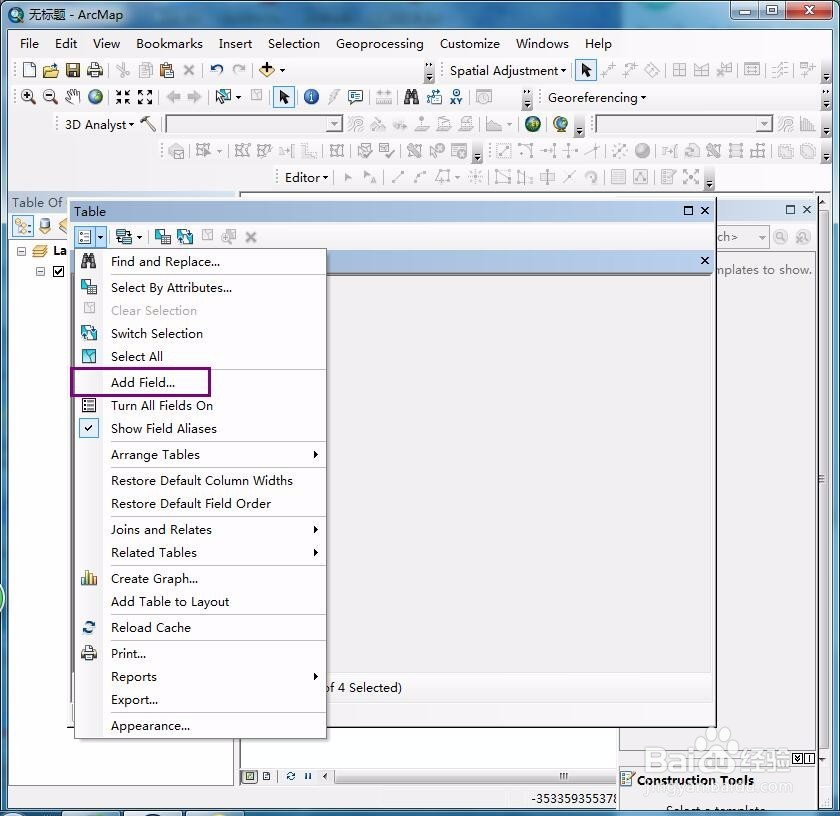The image size is (840, 816).
Task: Click the hammer icon next to 3D Analyst
Action: pyautogui.click(x=148, y=124)
